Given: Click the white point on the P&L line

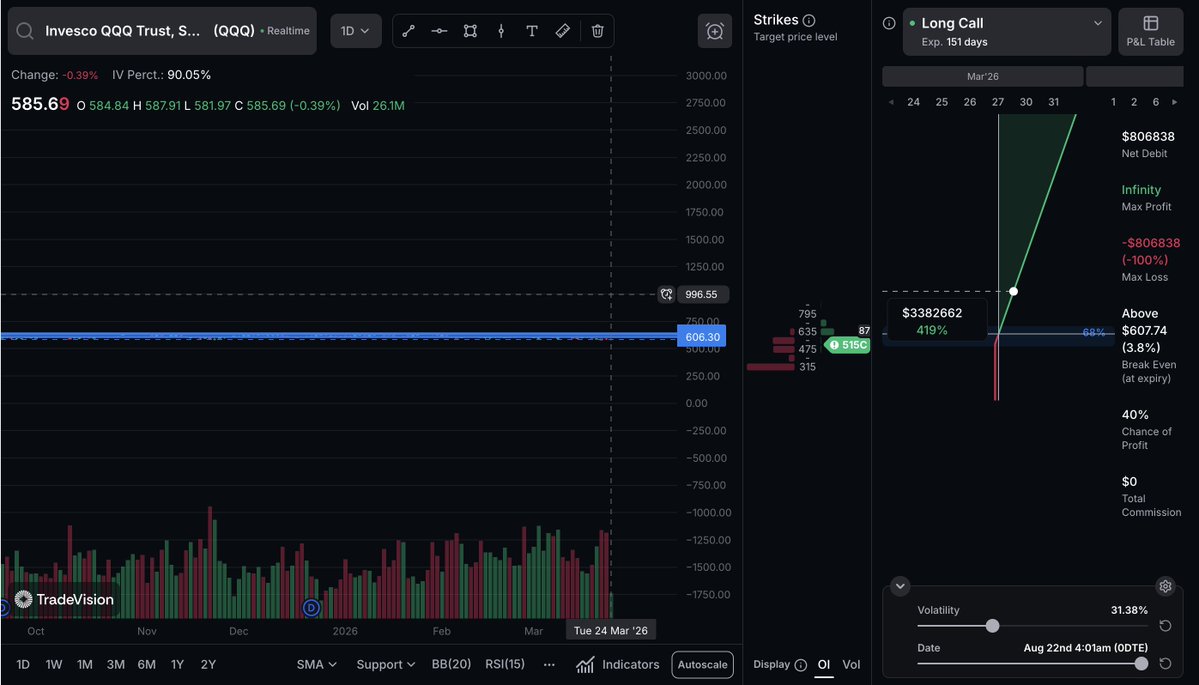Looking at the screenshot, I should [1013, 291].
